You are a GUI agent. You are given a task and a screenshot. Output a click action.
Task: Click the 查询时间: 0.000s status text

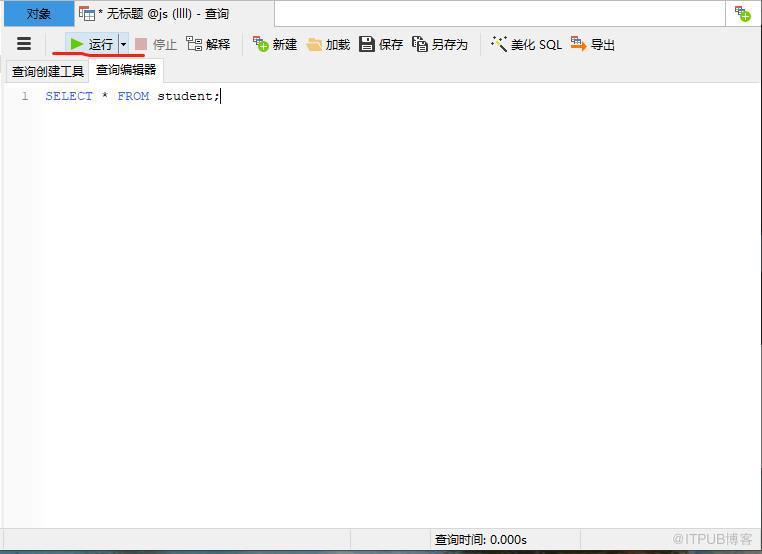481,539
